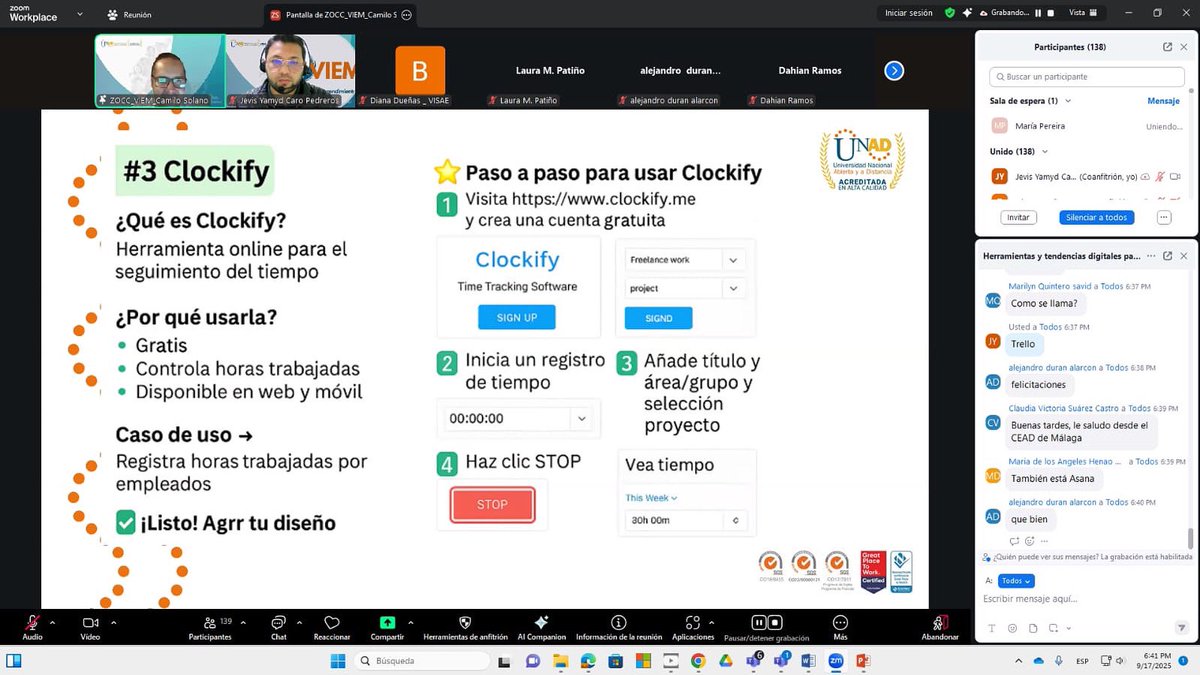Open the participants panel three-dot button
This screenshot has width=1200, height=675.
[1163, 217]
